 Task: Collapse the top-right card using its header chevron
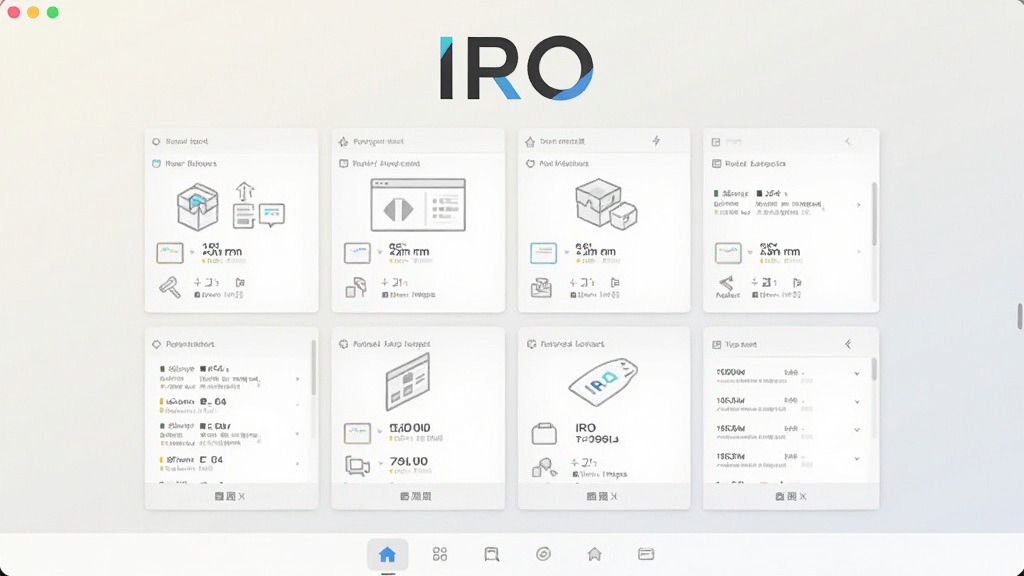click(848, 141)
